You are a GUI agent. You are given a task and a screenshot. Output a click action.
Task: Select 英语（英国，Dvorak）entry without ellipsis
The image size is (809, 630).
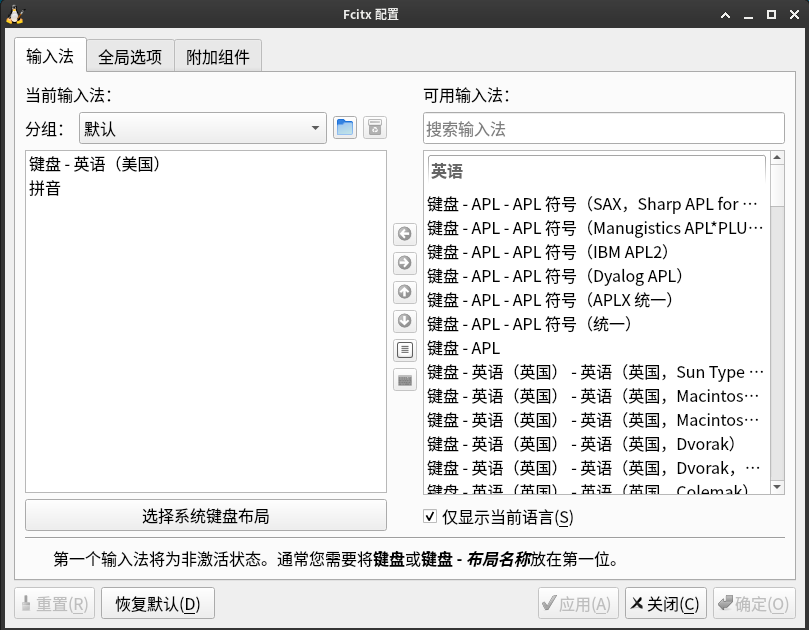click(x=597, y=444)
